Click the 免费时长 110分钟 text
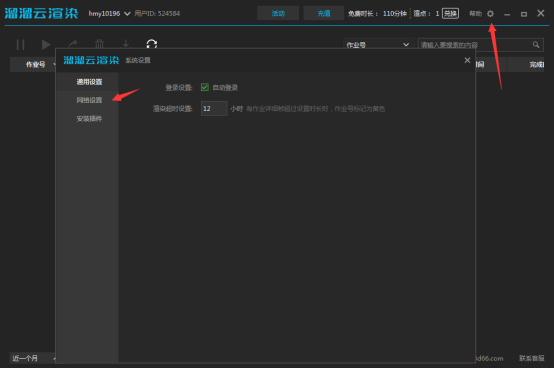 (377, 14)
